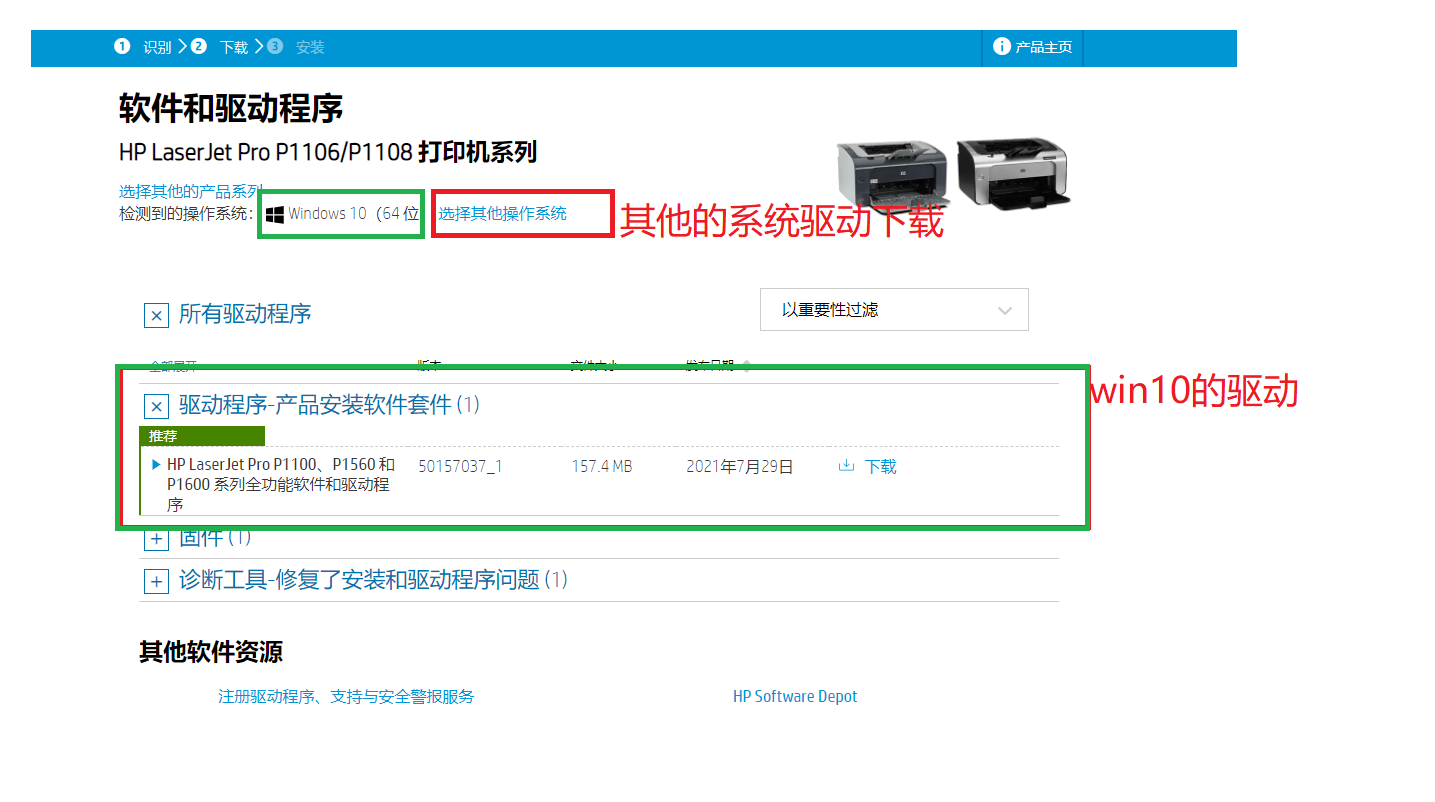The width and height of the screenshot is (1435, 802).
Task: Click HP LaserJet Pro P1106/P1108 title
Action: pyautogui.click(x=328, y=152)
